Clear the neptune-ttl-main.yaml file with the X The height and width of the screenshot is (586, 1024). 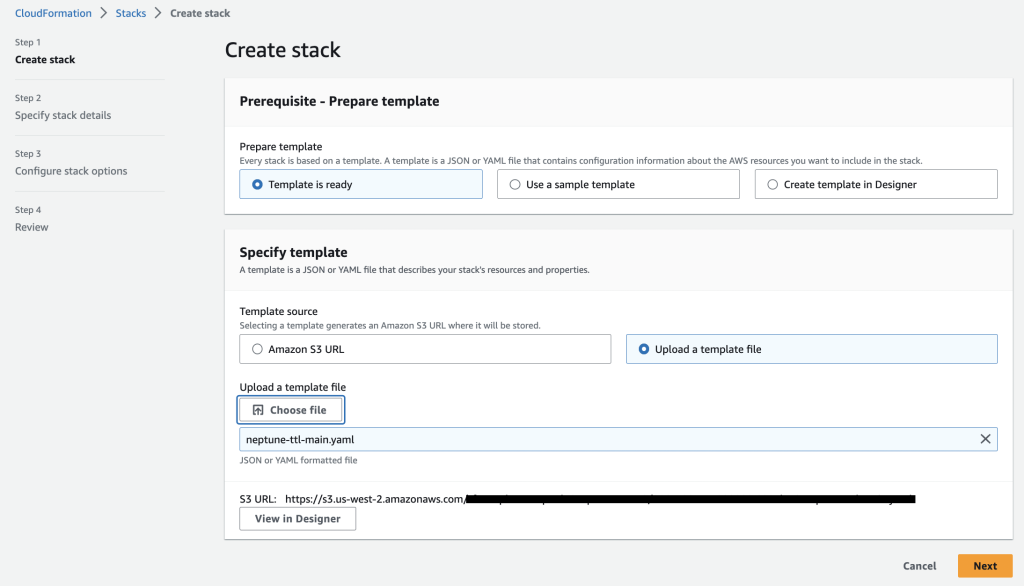click(x=985, y=438)
